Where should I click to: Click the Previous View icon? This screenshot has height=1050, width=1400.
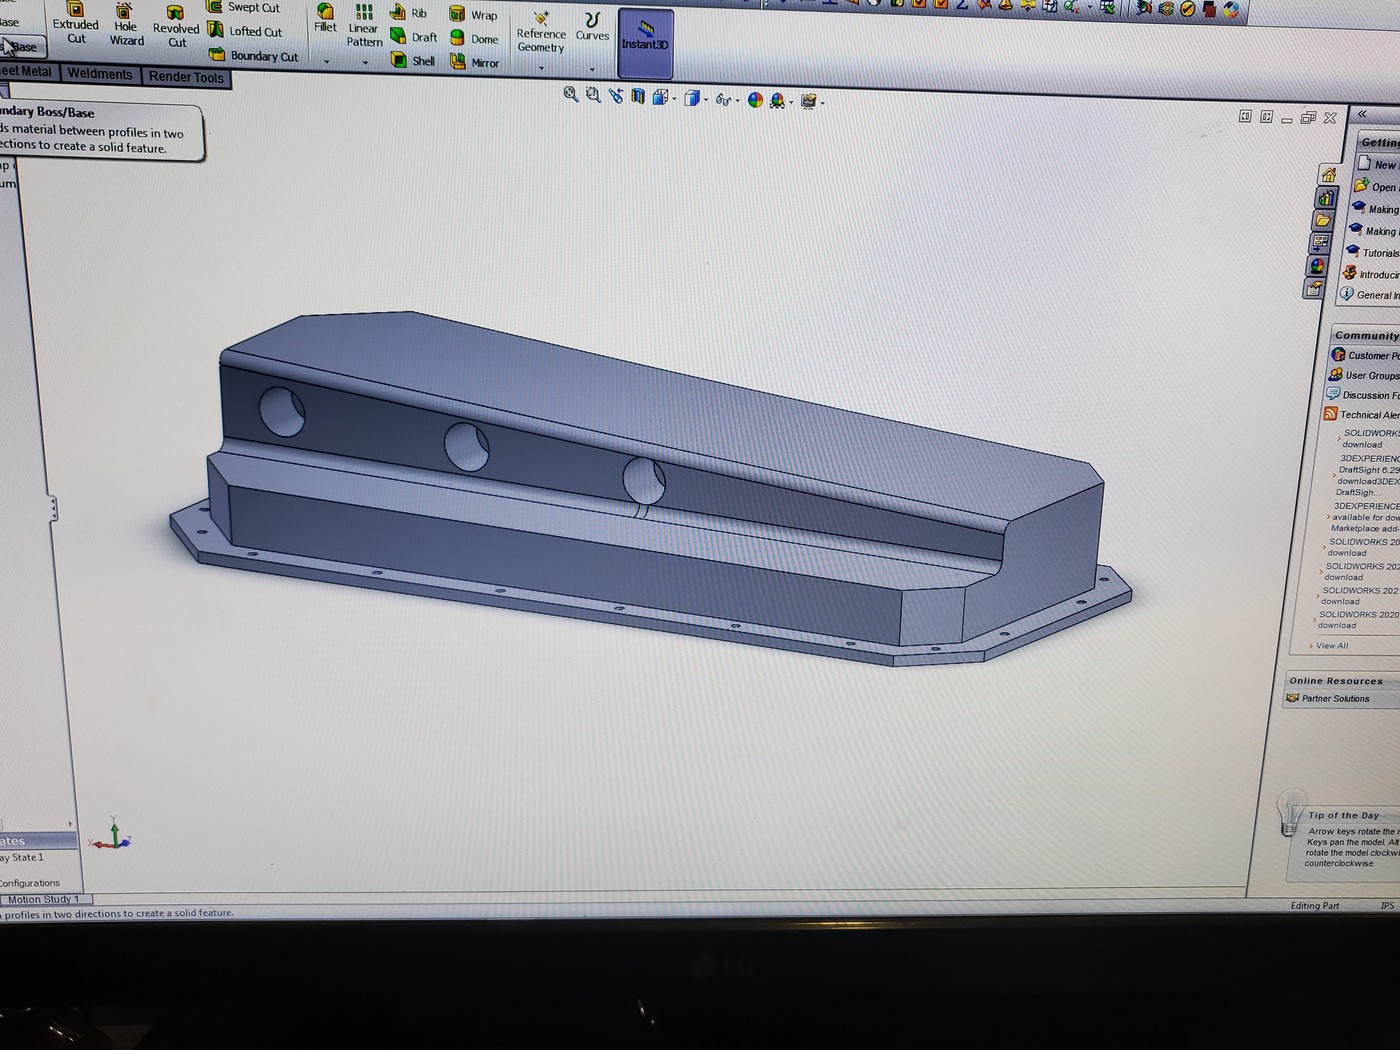tap(616, 96)
